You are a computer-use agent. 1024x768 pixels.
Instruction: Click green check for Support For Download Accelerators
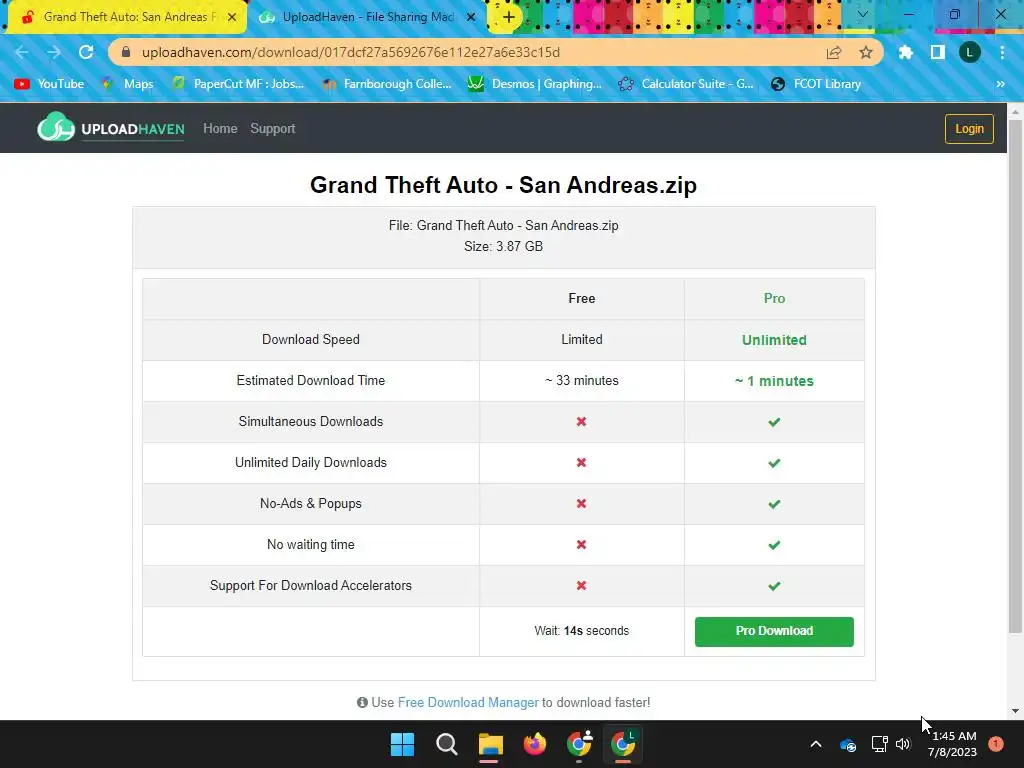point(774,586)
